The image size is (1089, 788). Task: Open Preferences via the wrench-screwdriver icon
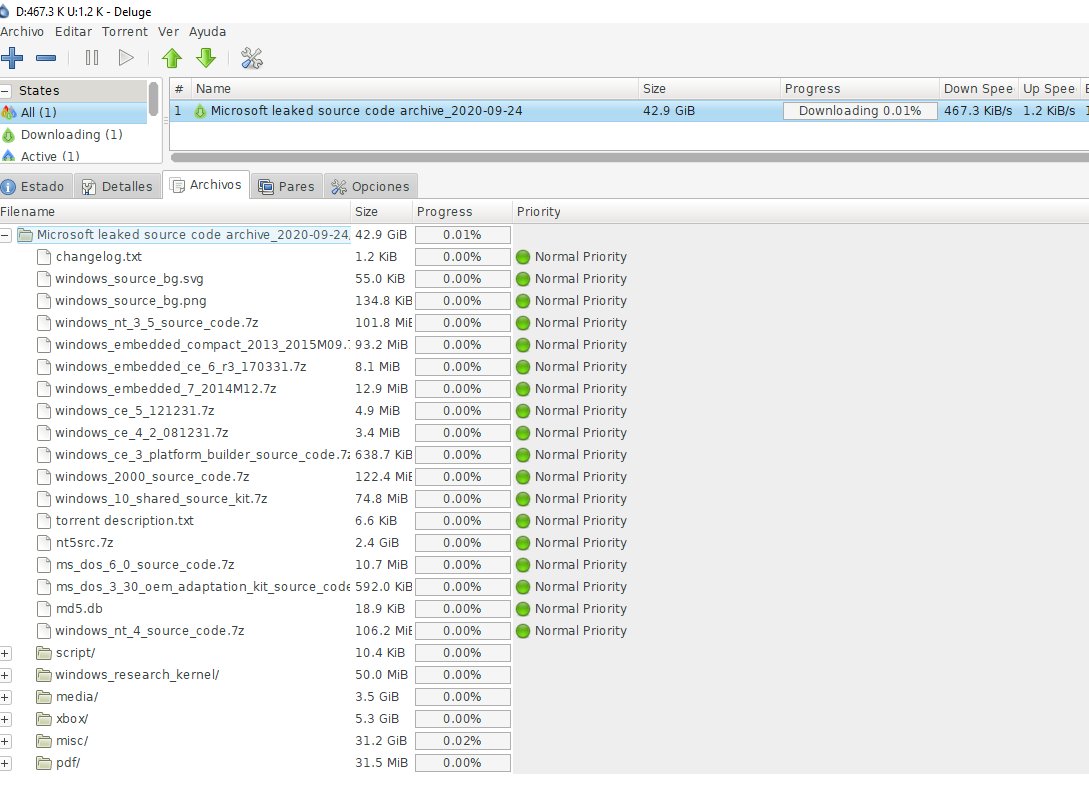pos(251,58)
